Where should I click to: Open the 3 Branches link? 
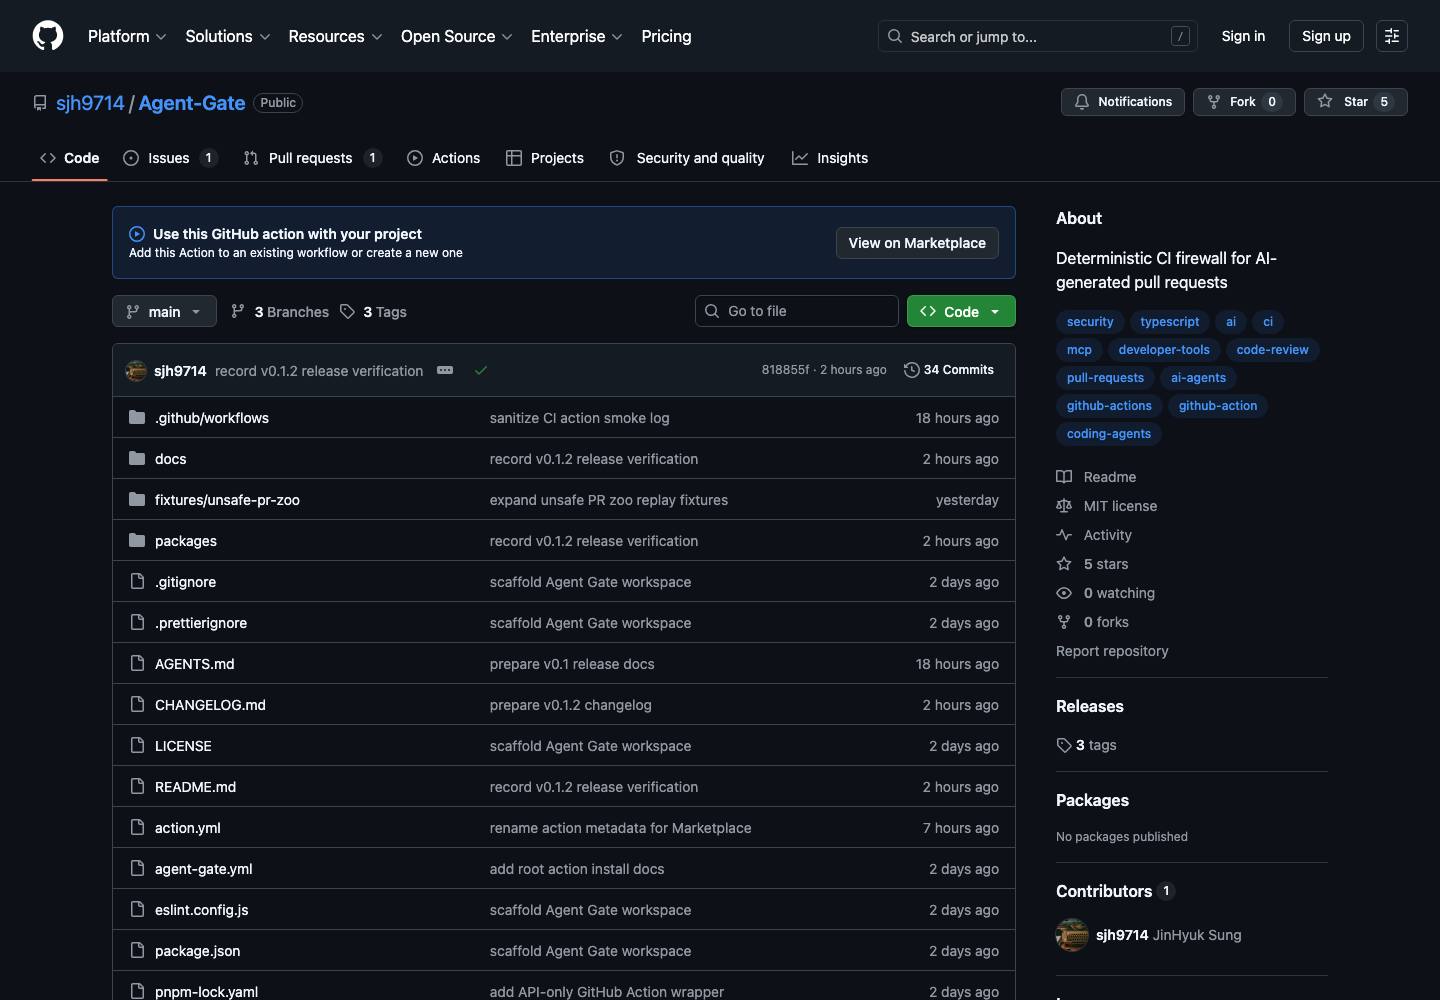[280, 312]
